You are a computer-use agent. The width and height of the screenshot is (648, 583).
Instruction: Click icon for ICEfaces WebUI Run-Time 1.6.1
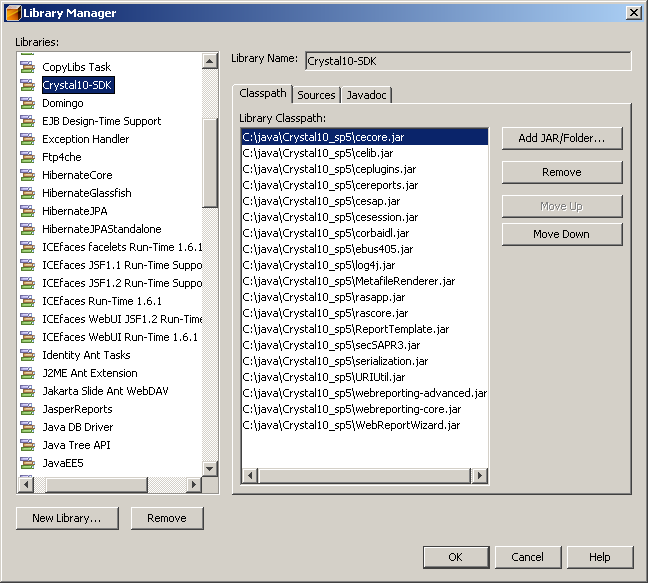28,337
